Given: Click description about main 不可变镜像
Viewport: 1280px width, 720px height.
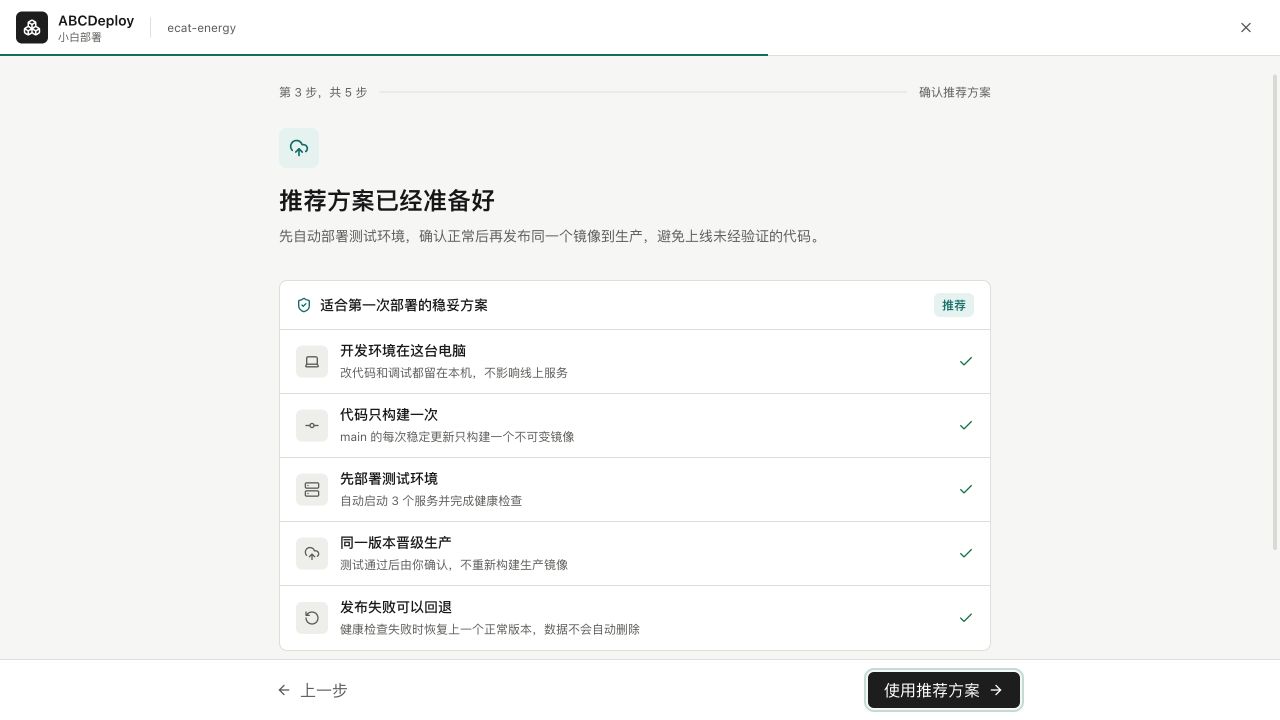Looking at the screenshot, I should tap(457, 437).
